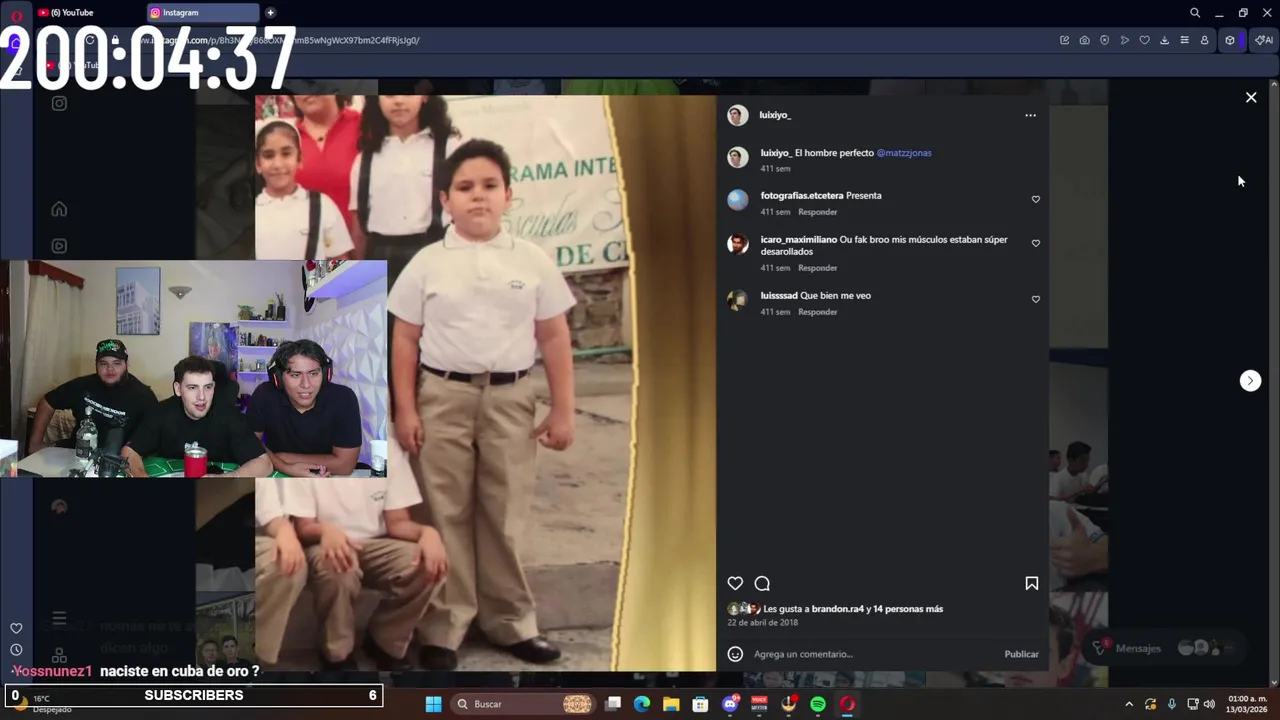Viewport: 1280px width, 720px height.
Task: Search open tabs magnifier icon
Action: point(1195,13)
